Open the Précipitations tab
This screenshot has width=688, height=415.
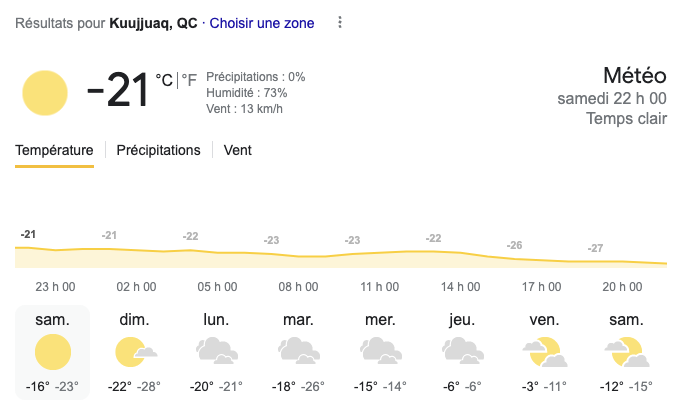[x=158, y=150]
